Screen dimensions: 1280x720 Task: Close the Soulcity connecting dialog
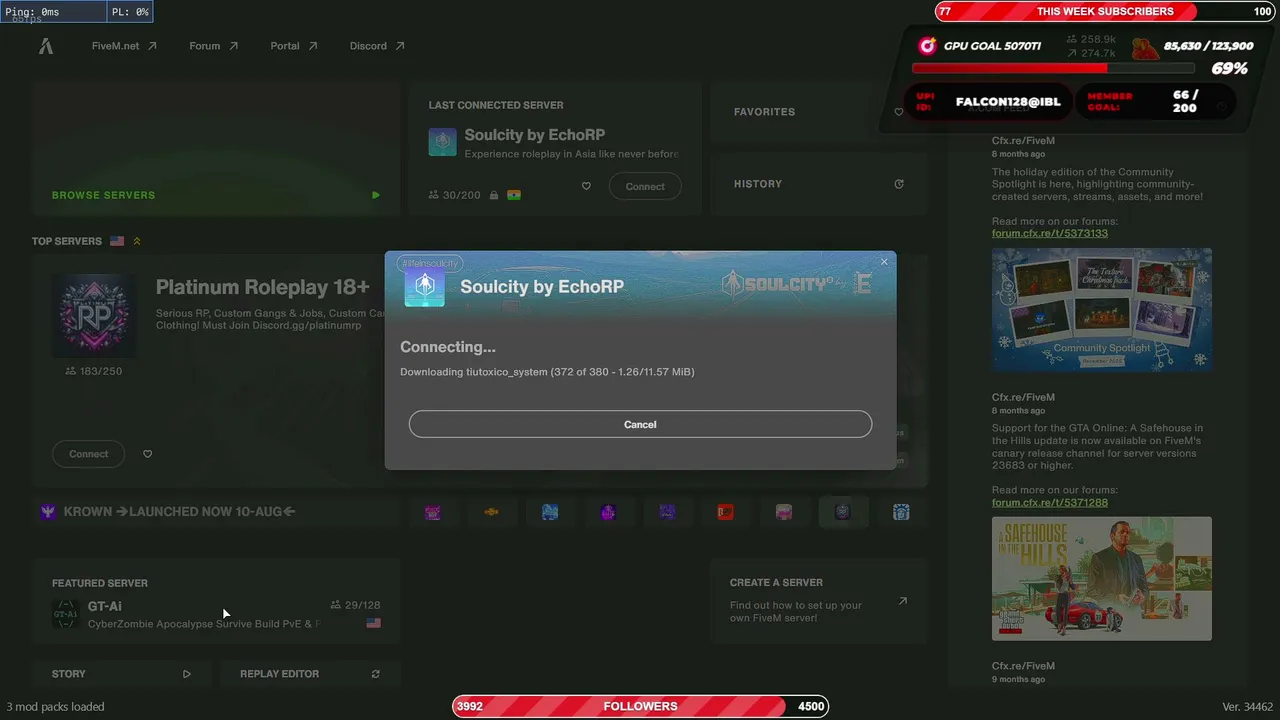pos(884,262)
